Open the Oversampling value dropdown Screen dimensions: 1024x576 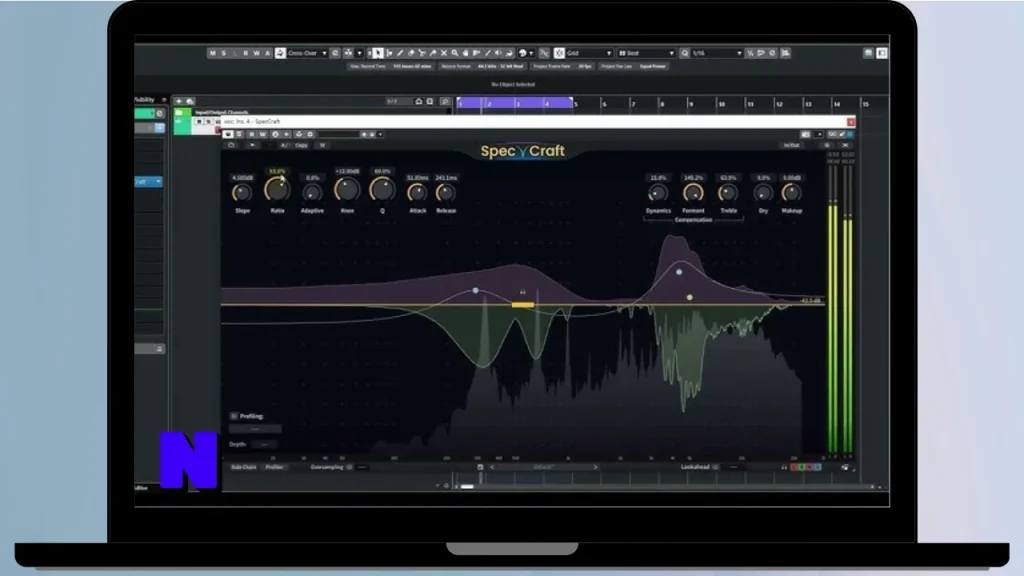tap(362, 467)
